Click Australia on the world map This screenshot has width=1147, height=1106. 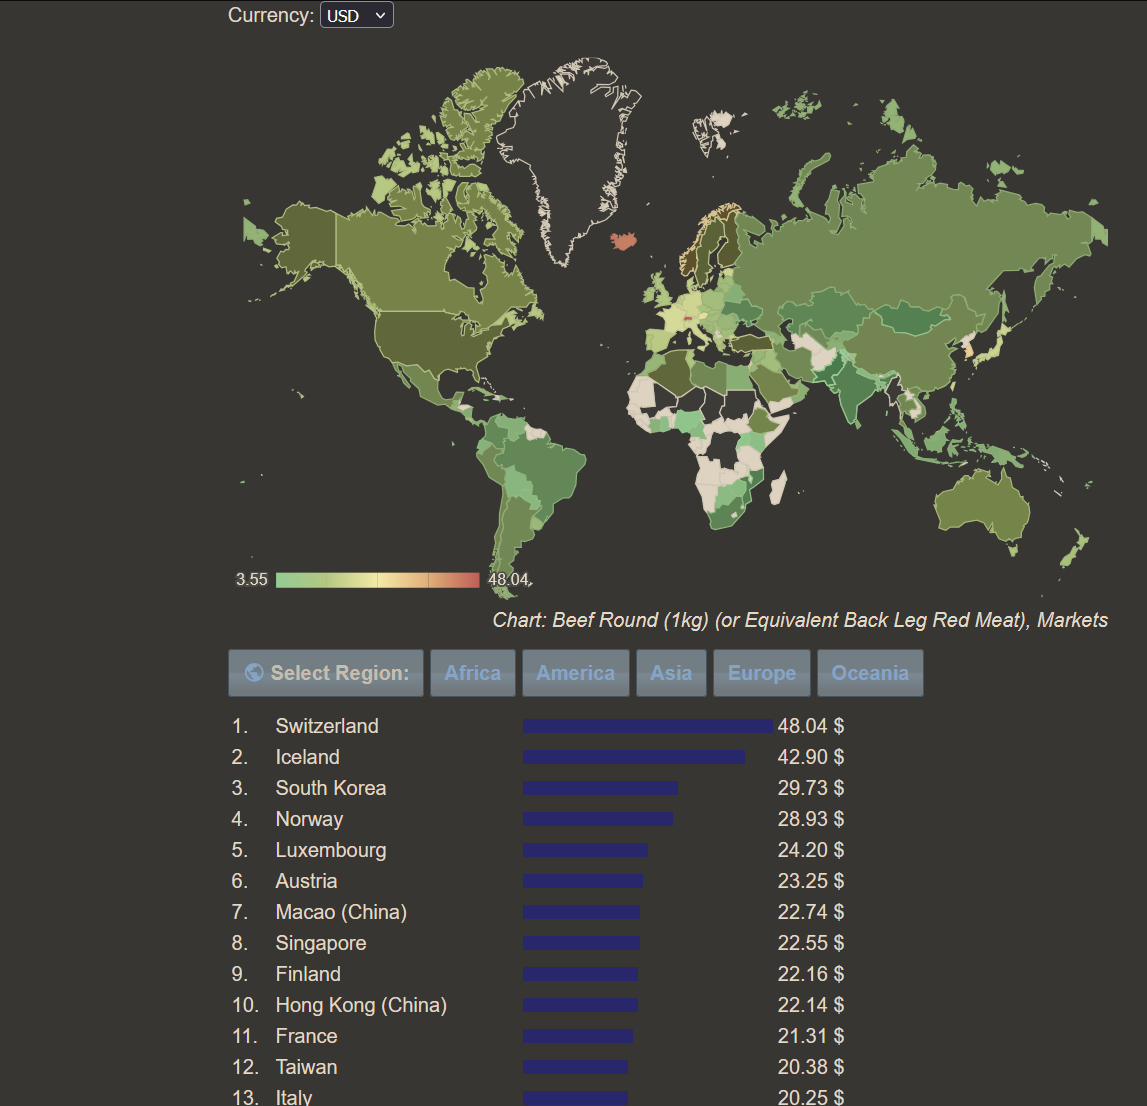pos(980,507)
